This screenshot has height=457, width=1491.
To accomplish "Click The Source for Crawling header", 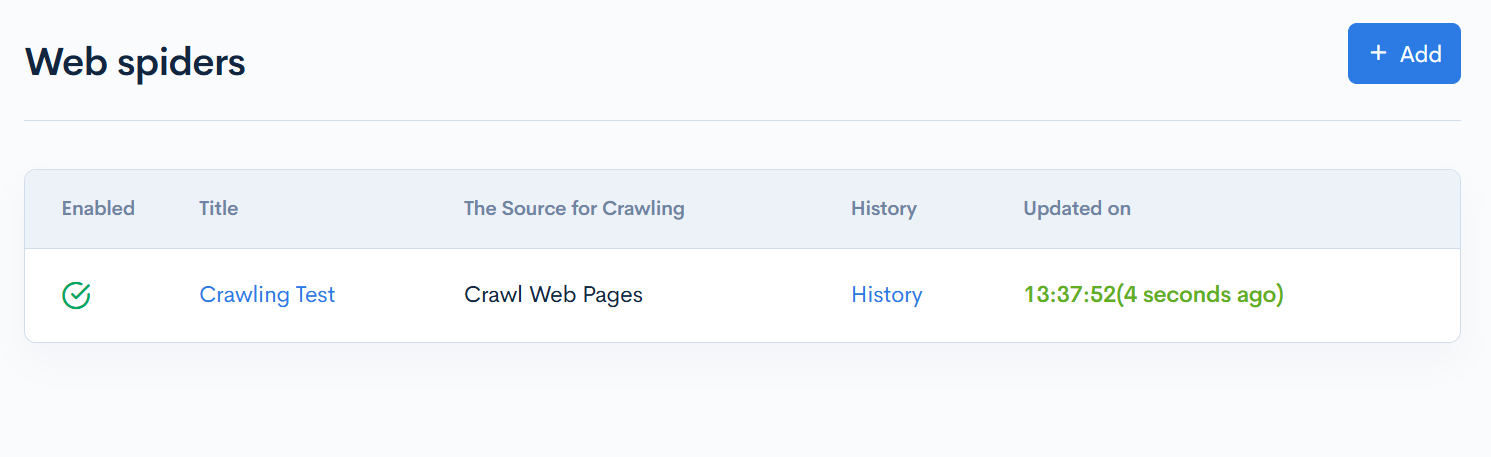I will [574, 209].
